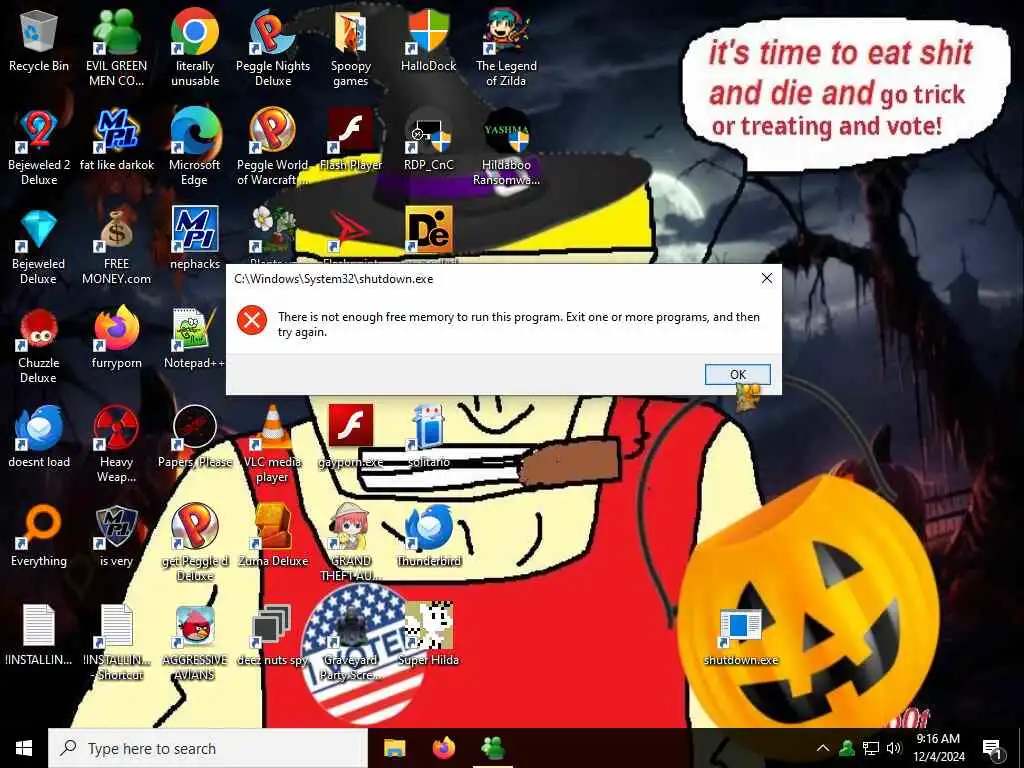The width and height of the screenshot is (1024, 768).
Task: Click OK in the shutdown.exe error dialog
Action: click(737, 374)
